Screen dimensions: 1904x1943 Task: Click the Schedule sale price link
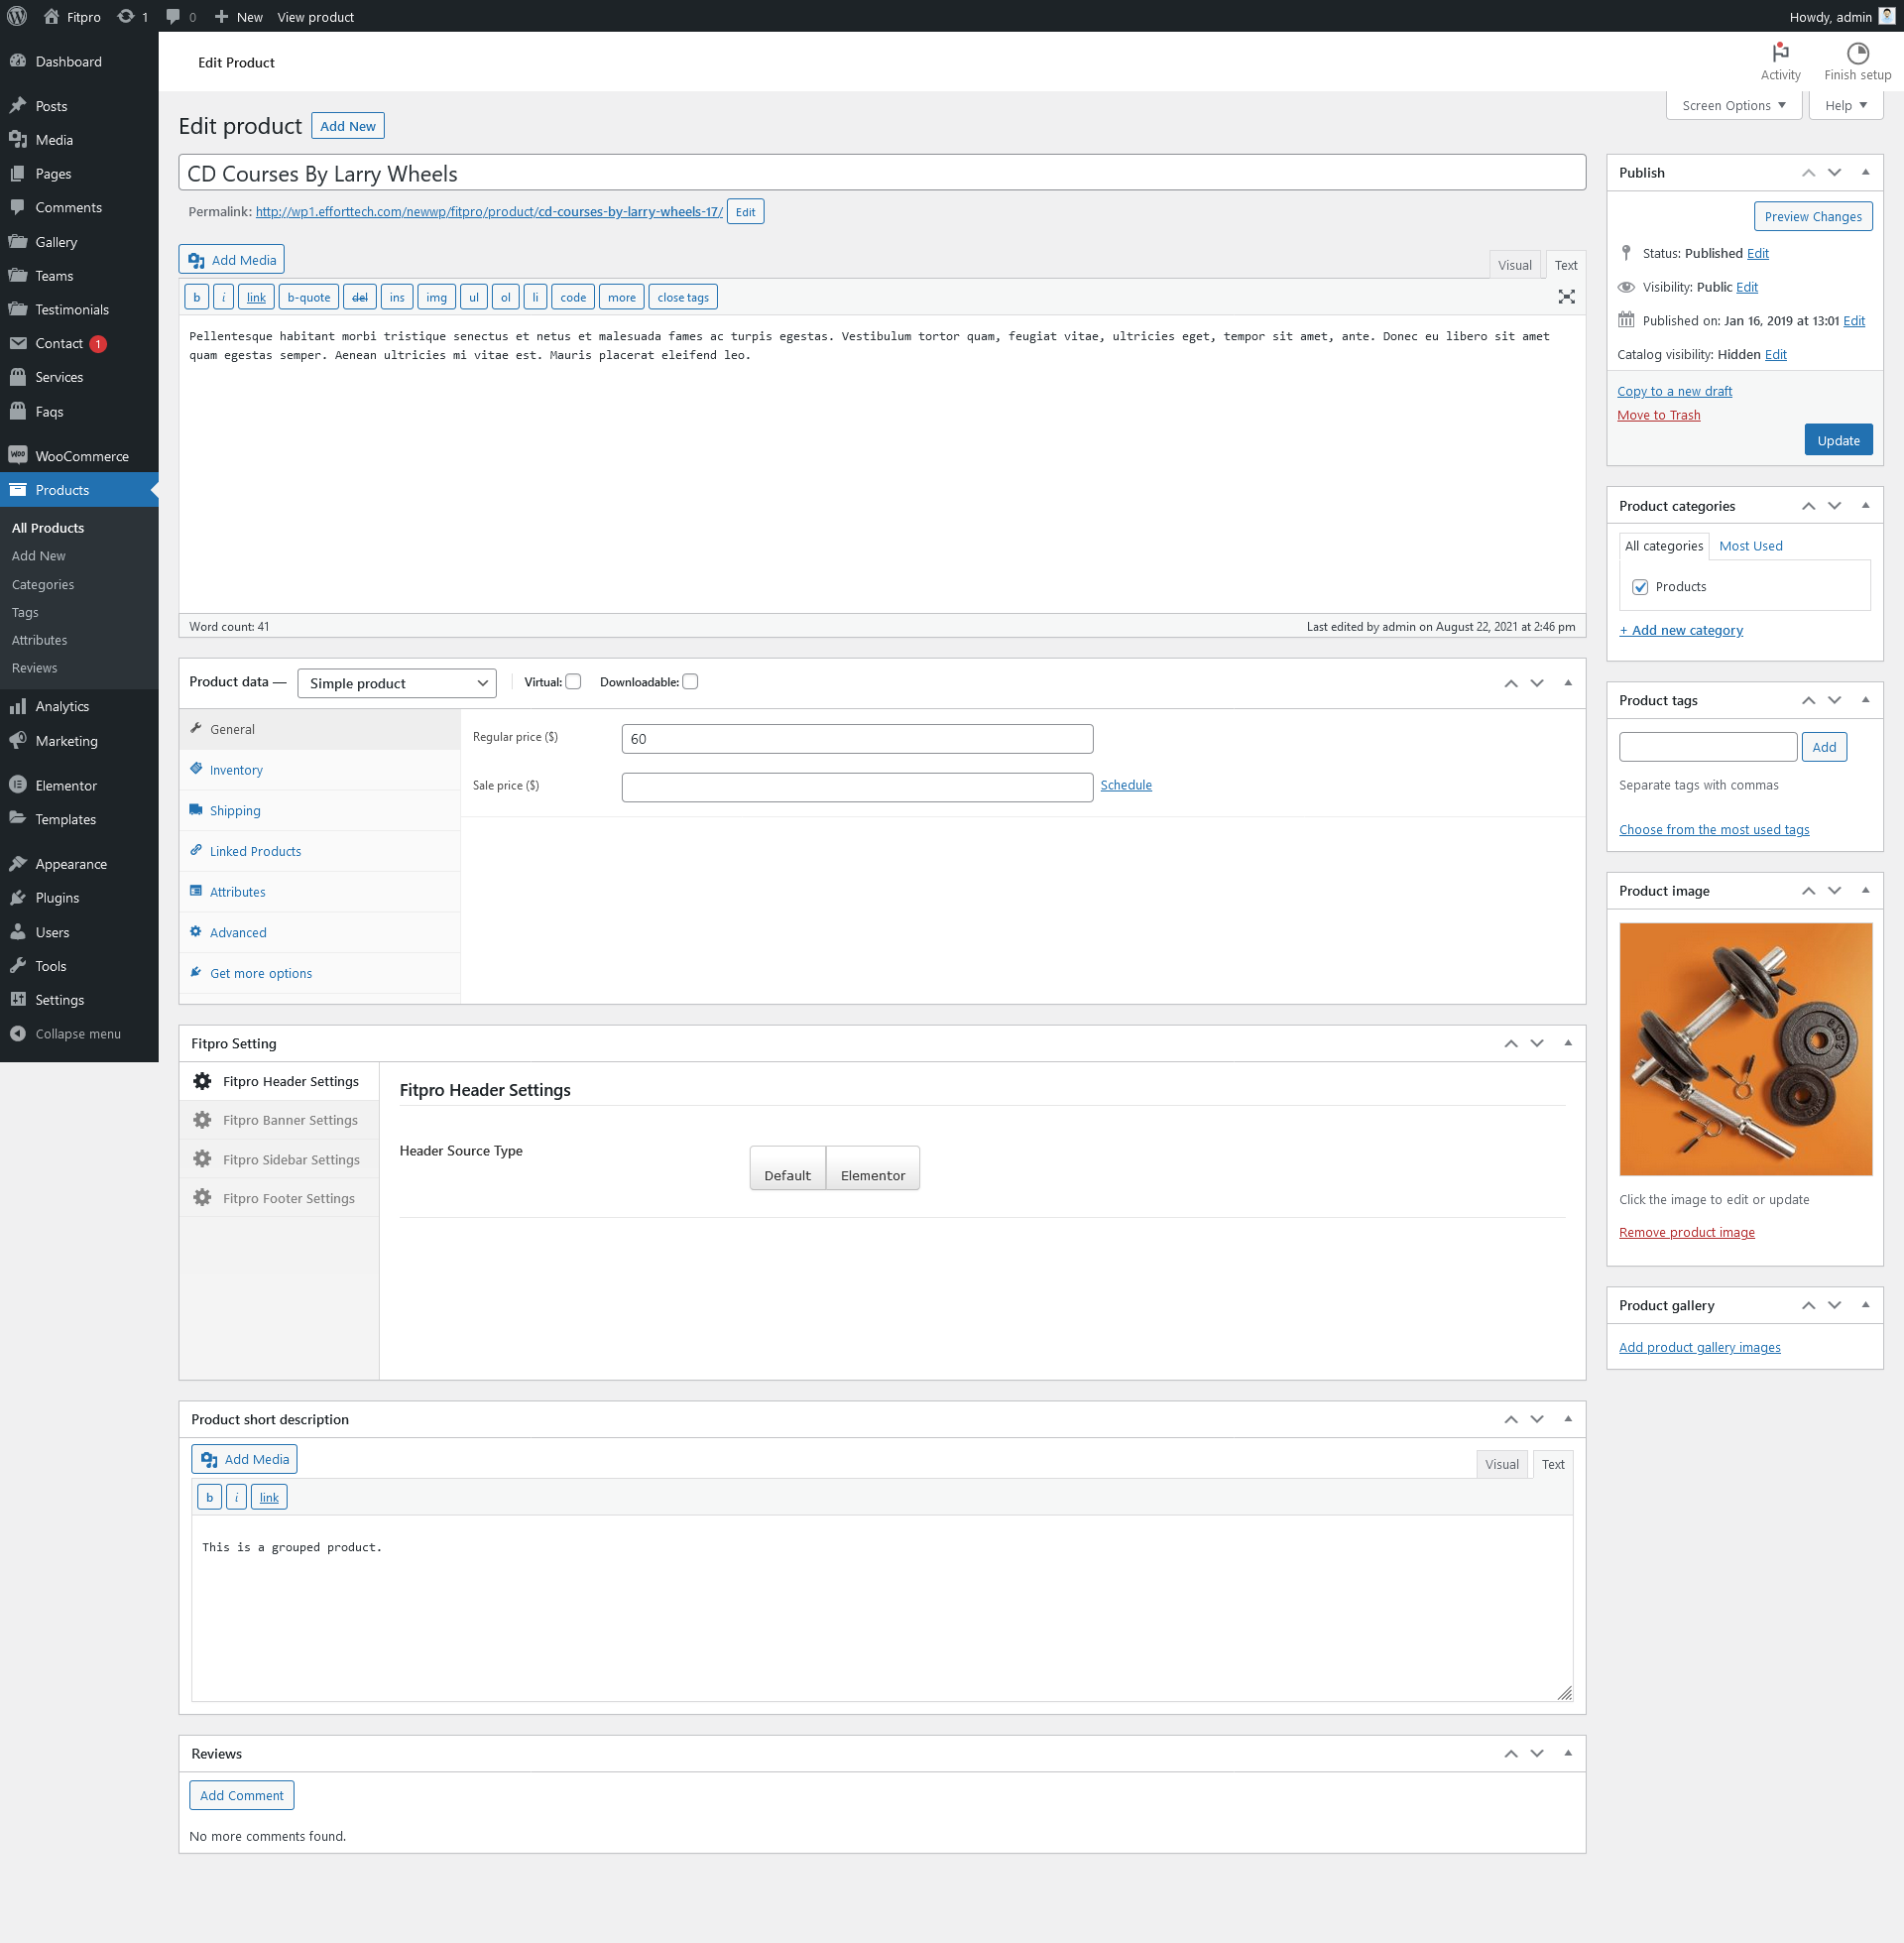click(1126, 785)
